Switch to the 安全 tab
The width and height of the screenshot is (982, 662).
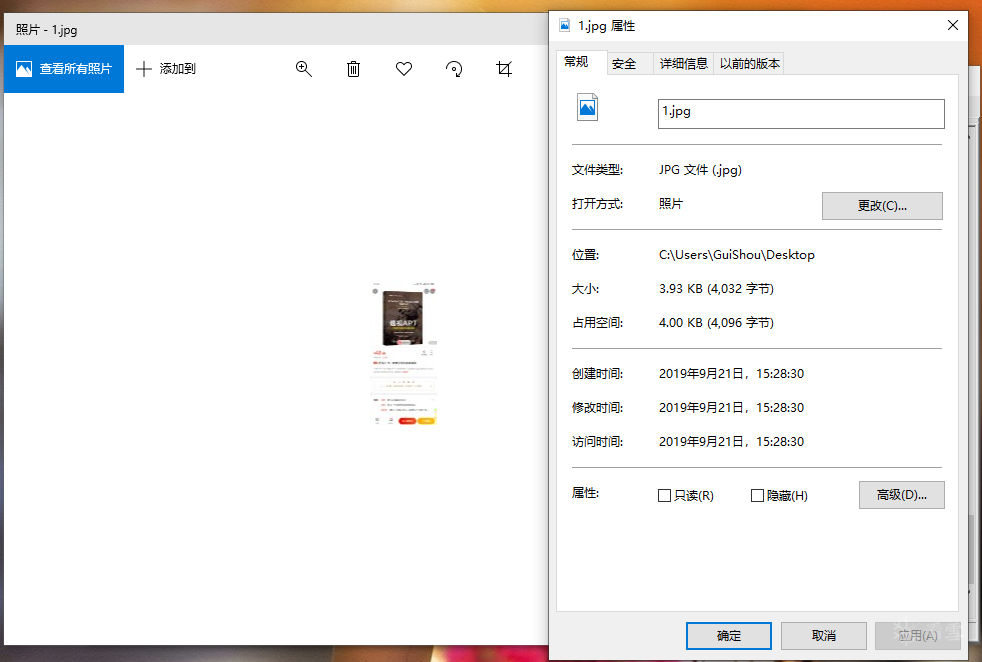pos(629,63)
